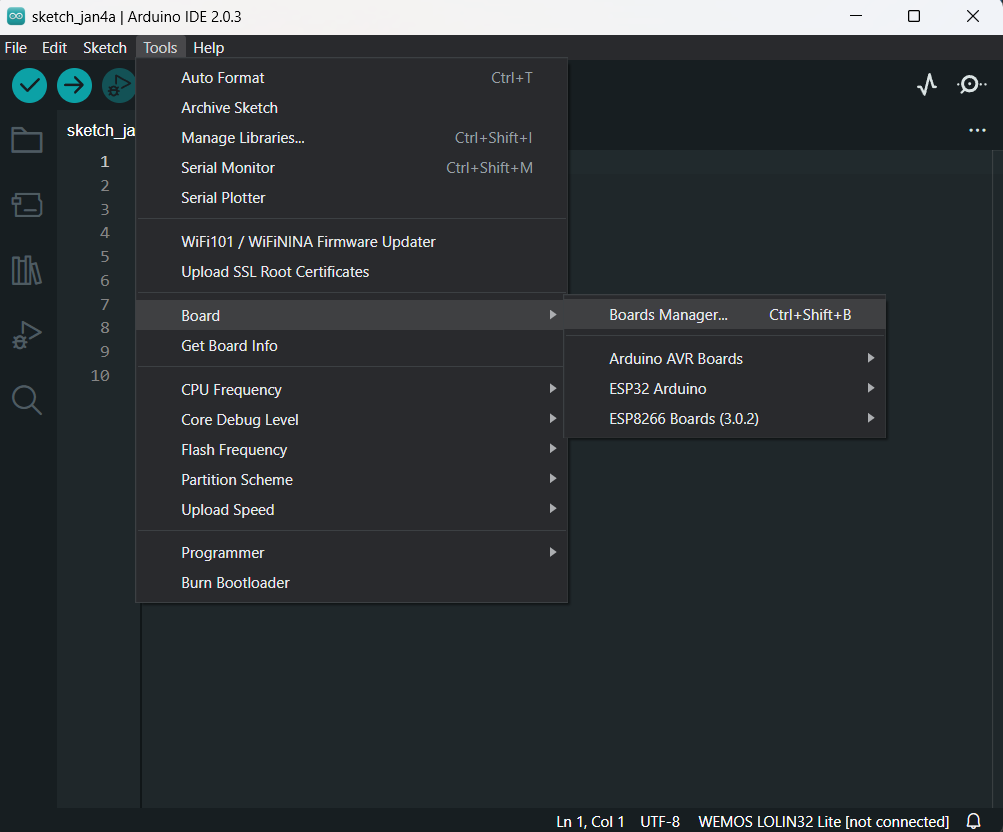This screenshot has width=1003, height=832.
Task: Open the Serial Monitor magnifier icon
Action: [x=971, y=84]
